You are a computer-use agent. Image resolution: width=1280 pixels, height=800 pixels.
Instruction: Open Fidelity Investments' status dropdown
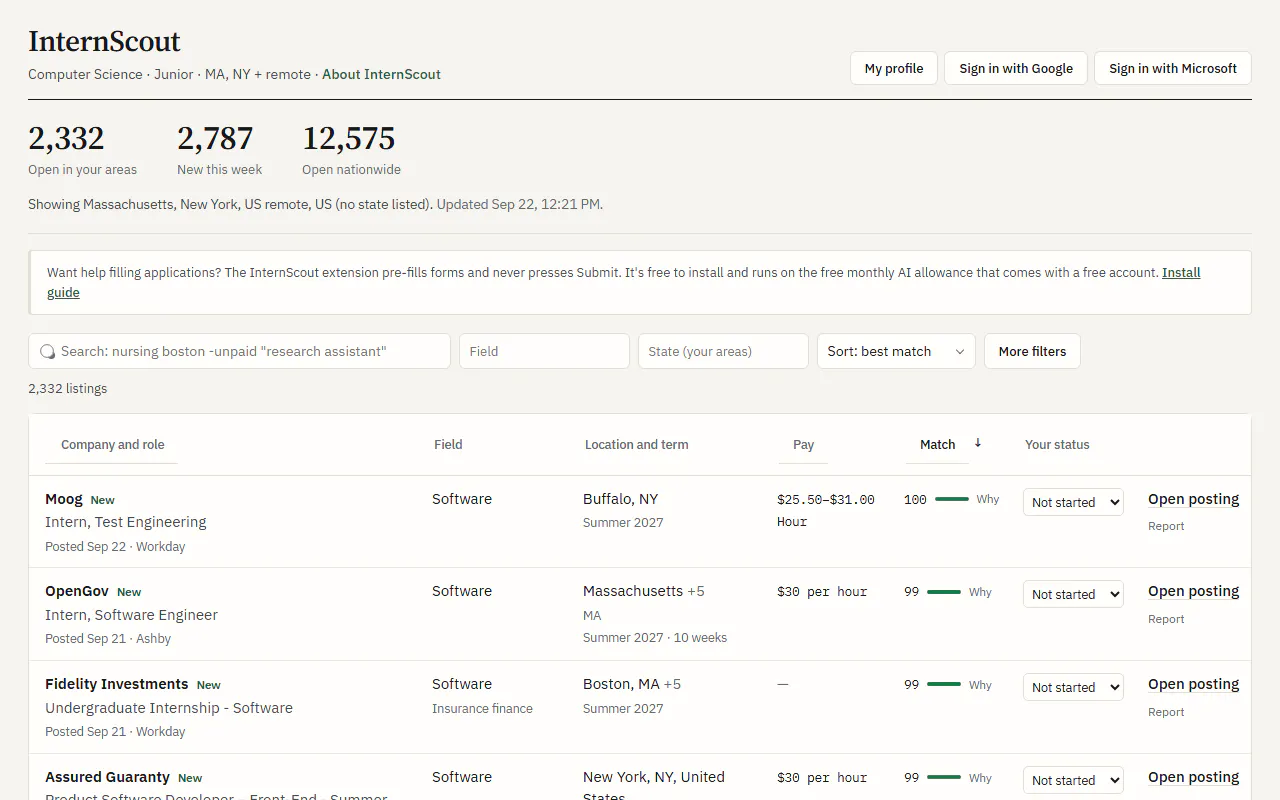(1073, 687)
